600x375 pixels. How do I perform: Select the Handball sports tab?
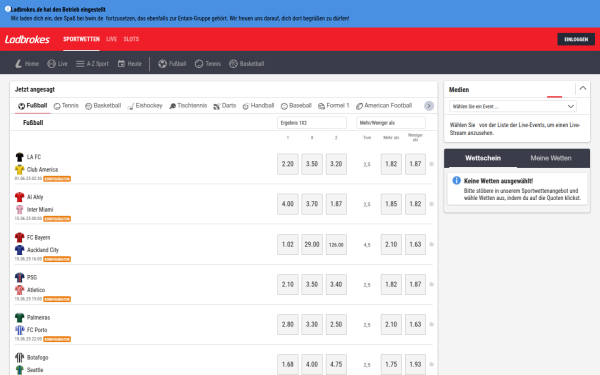coord(258,106)
